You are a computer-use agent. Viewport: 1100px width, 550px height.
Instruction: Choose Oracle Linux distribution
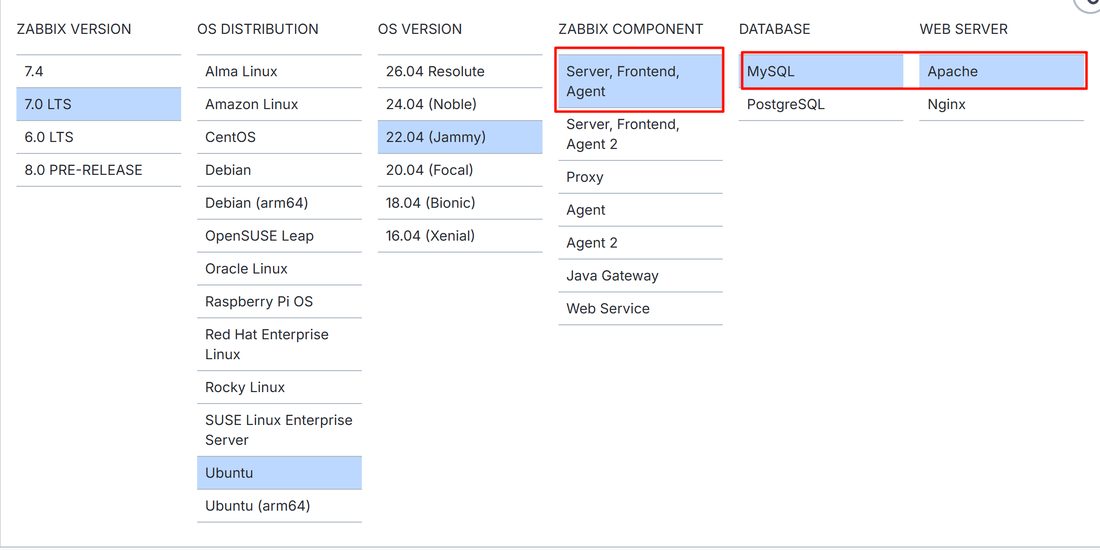click(279, 269)
